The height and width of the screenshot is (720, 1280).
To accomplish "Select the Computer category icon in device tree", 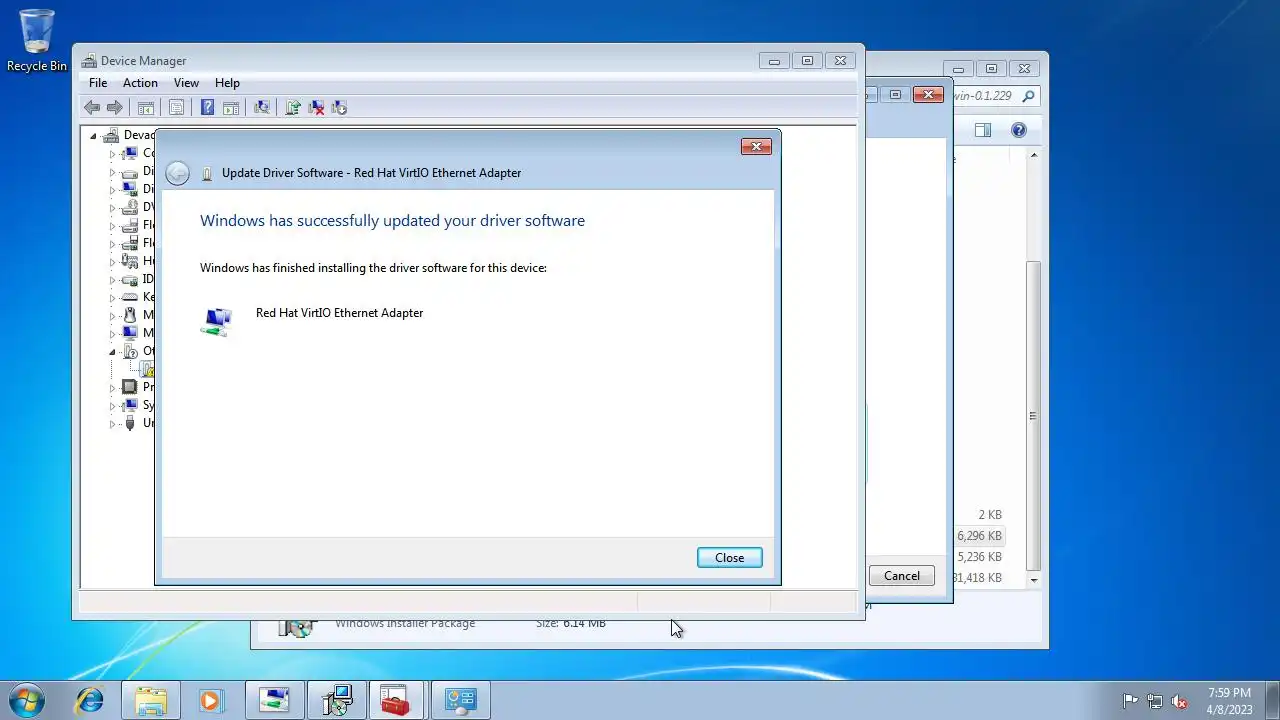I will pos(130,153).
